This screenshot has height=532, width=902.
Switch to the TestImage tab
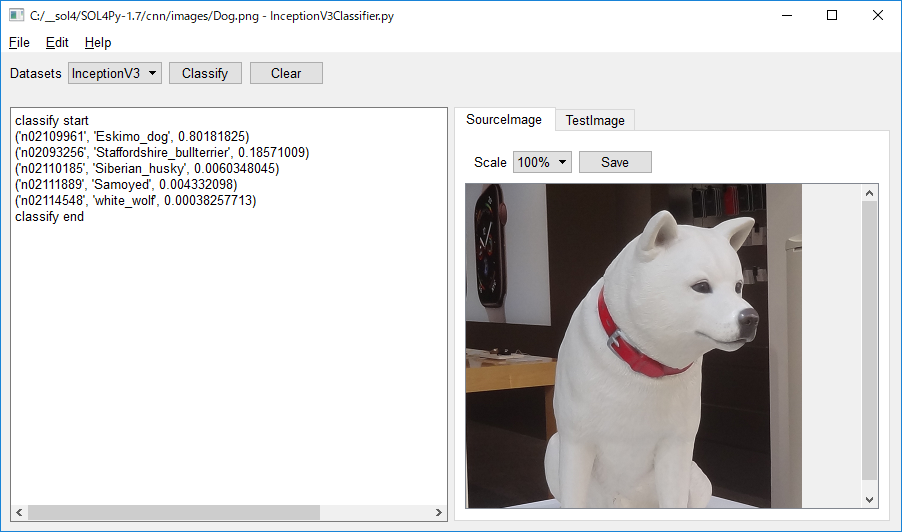pos(595,120)
